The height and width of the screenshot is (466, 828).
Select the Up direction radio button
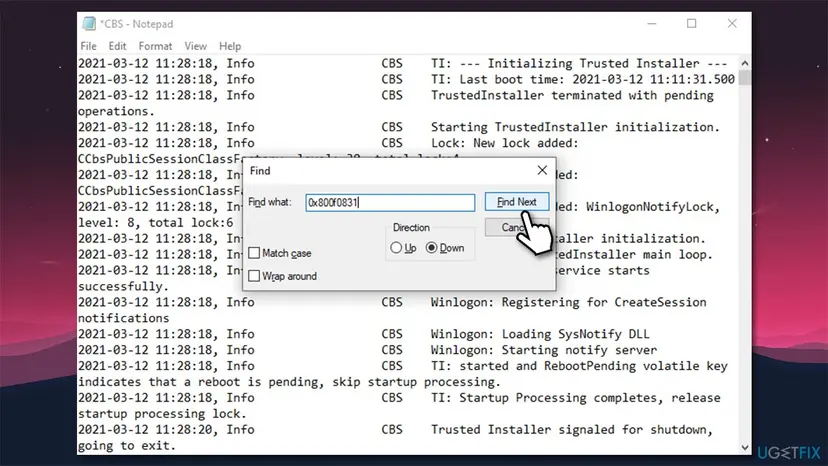coord(396,247)
